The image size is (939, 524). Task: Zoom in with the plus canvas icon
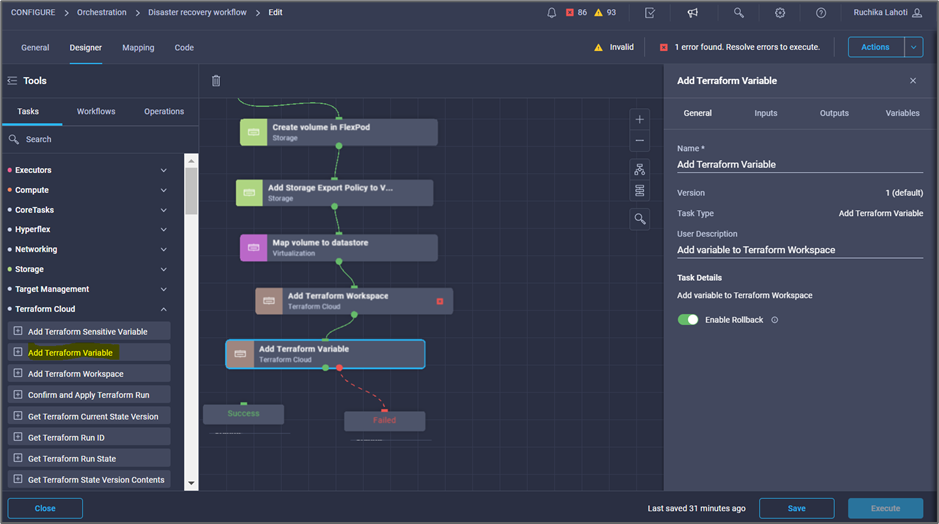(640, 119)
